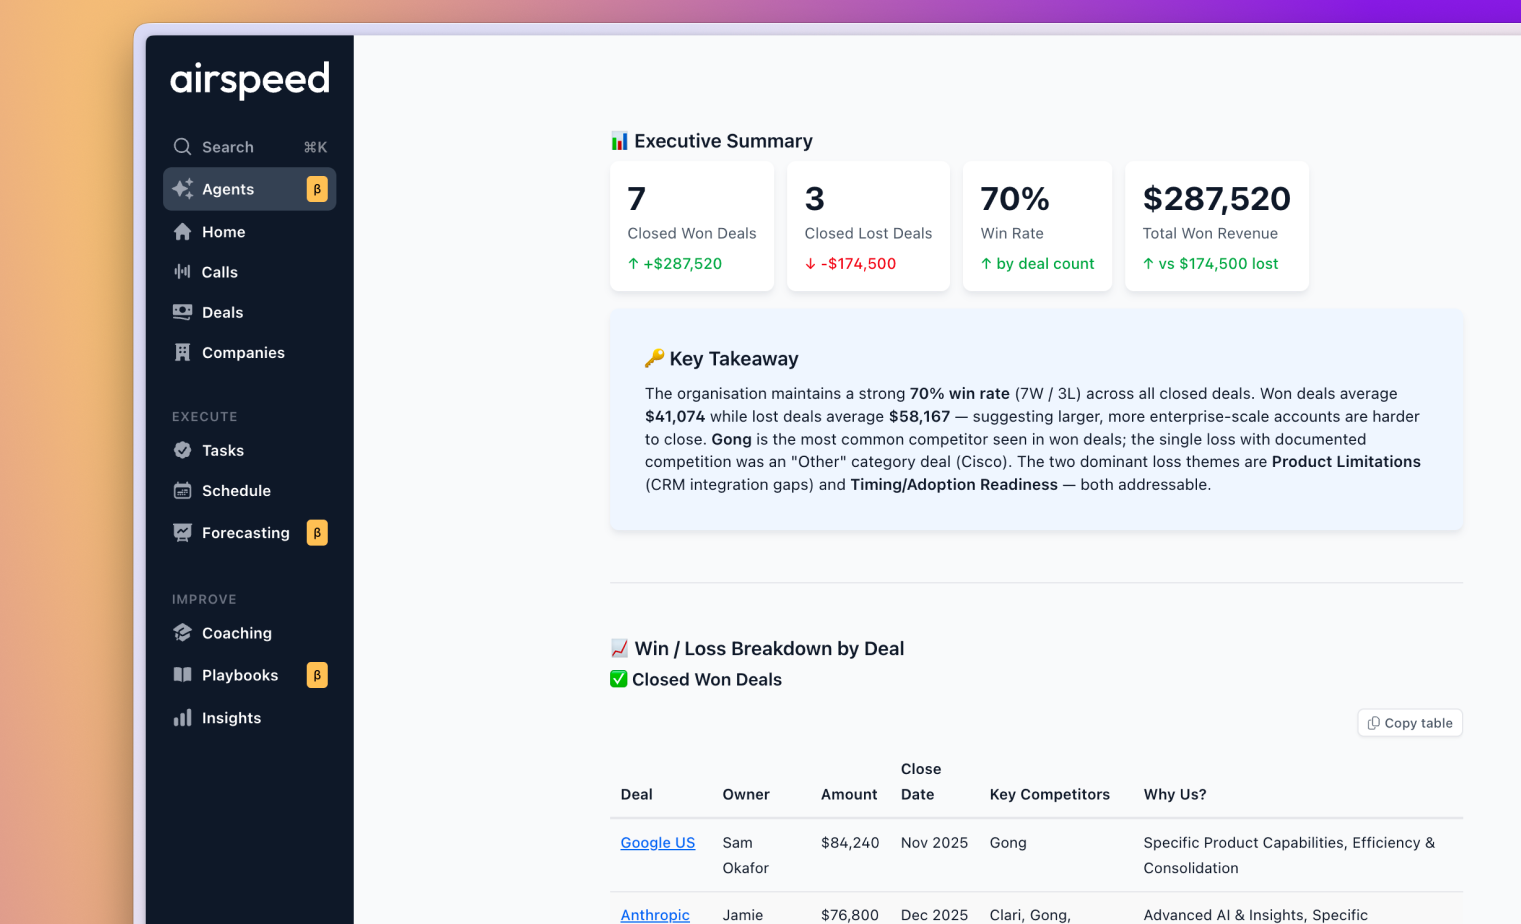1521x924 pixels.
Task: Click the 3 Closed Lost Deals card
Action: (x=868, y=226)
